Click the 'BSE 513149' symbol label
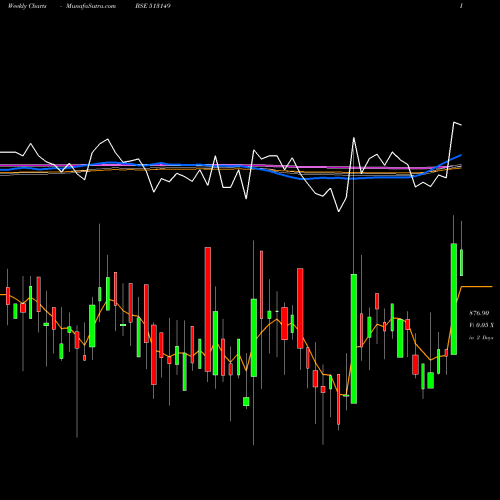This screenshot has height=500, width=500. (153, 6)
